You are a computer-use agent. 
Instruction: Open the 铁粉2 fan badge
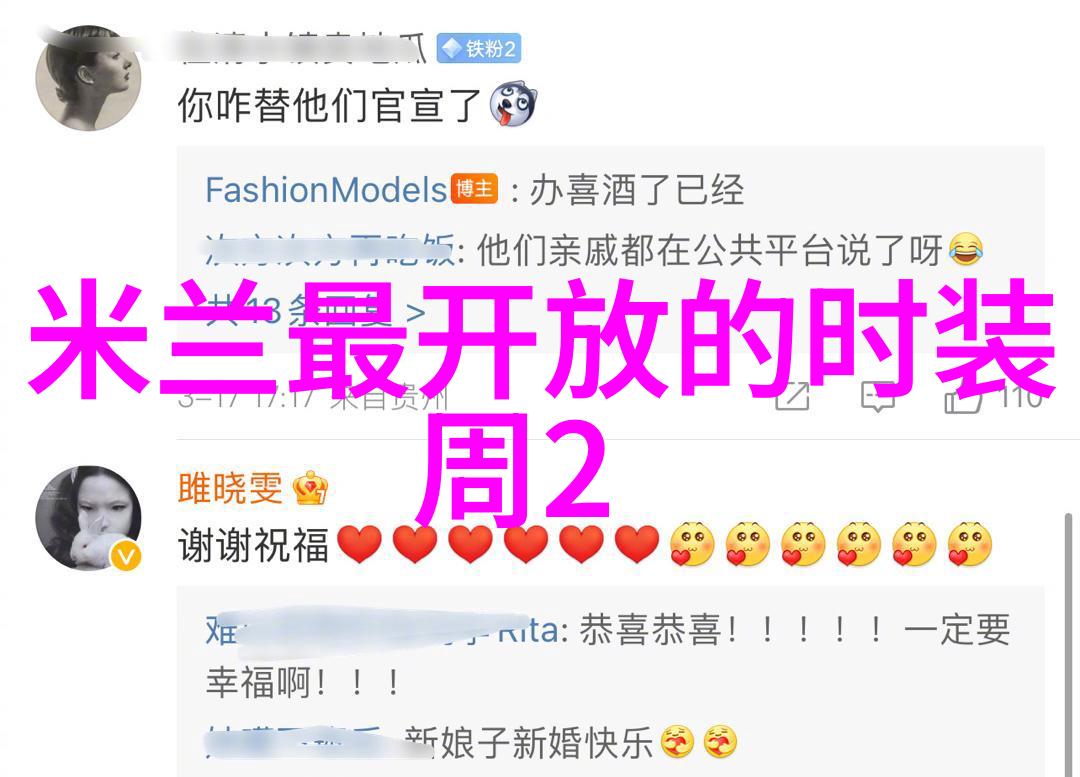(x=479, y=49)
